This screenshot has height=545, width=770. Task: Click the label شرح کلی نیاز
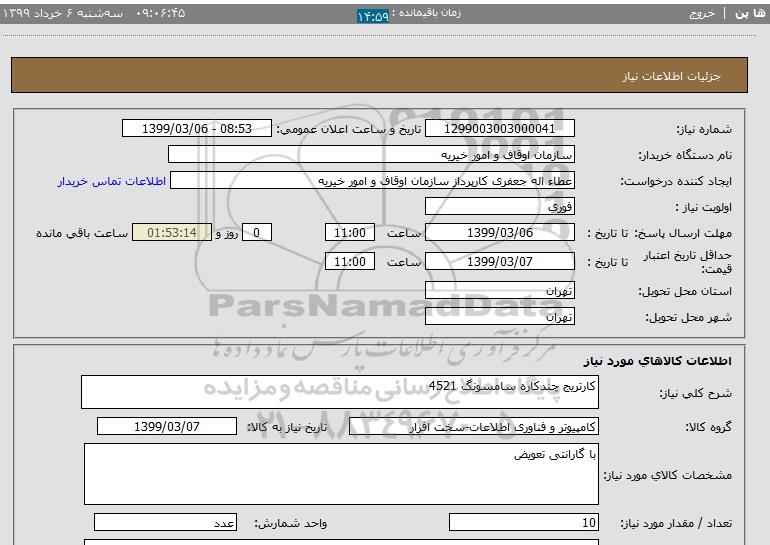coord(695,393)
